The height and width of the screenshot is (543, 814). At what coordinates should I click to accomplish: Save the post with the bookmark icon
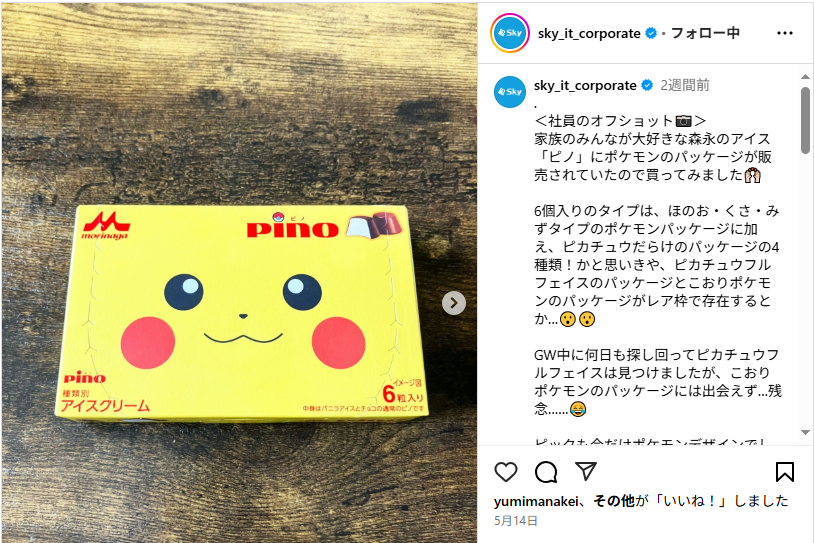[x=784, y=472]
